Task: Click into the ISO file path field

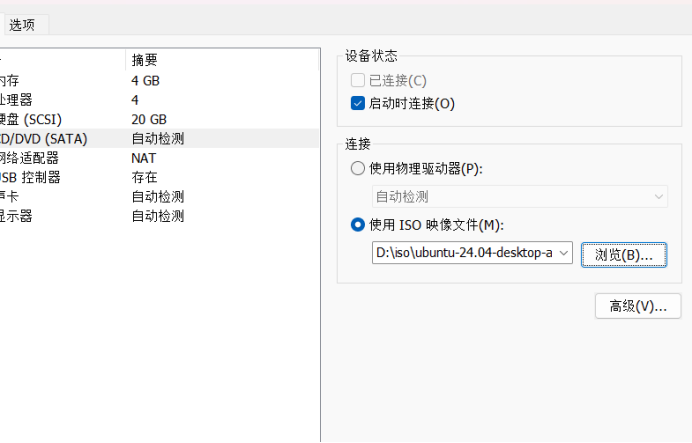Action: pyautogui.click(x=463, y=254)
